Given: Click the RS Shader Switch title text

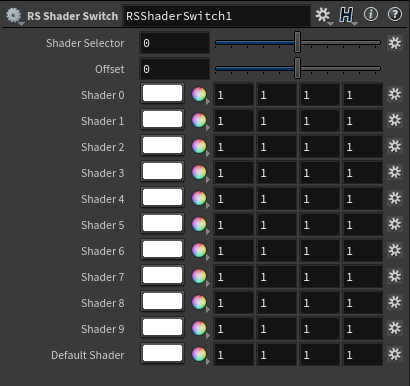Looking at the screenshot, I should [x=73, y=16].
